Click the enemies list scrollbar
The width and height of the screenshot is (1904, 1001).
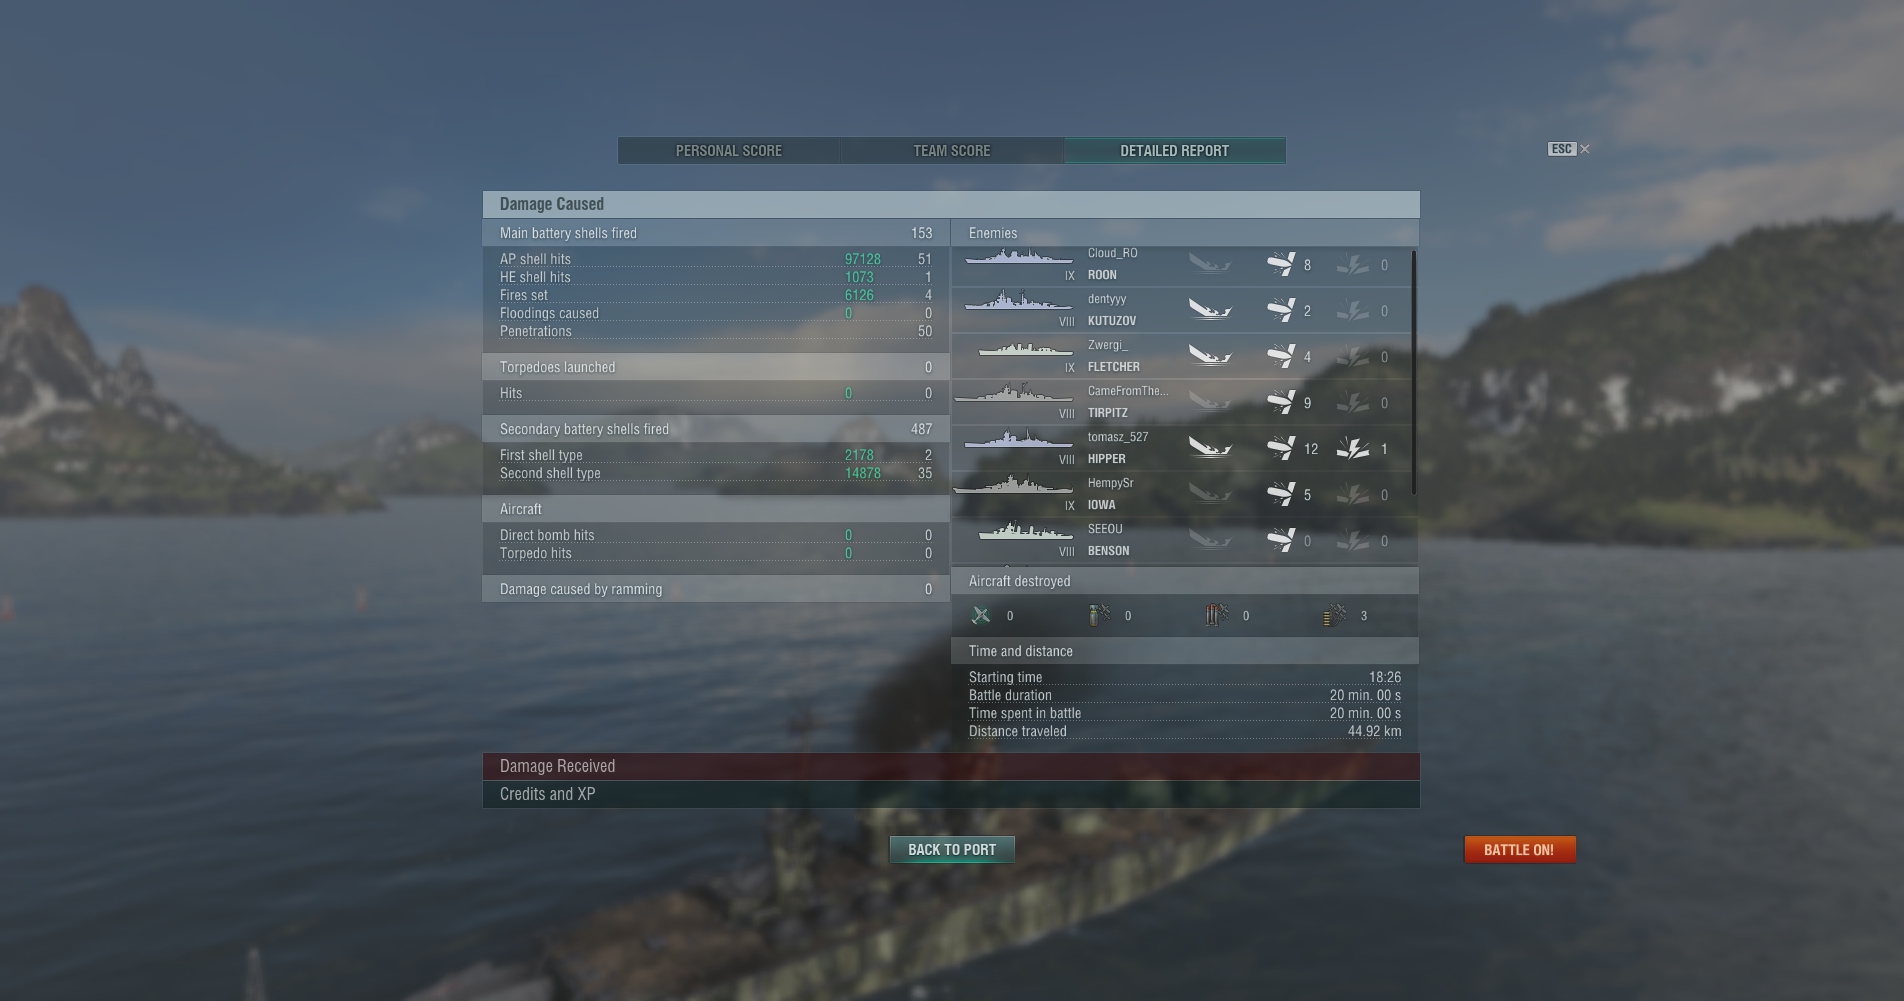pyautogui.click(x=1413, y=372)
